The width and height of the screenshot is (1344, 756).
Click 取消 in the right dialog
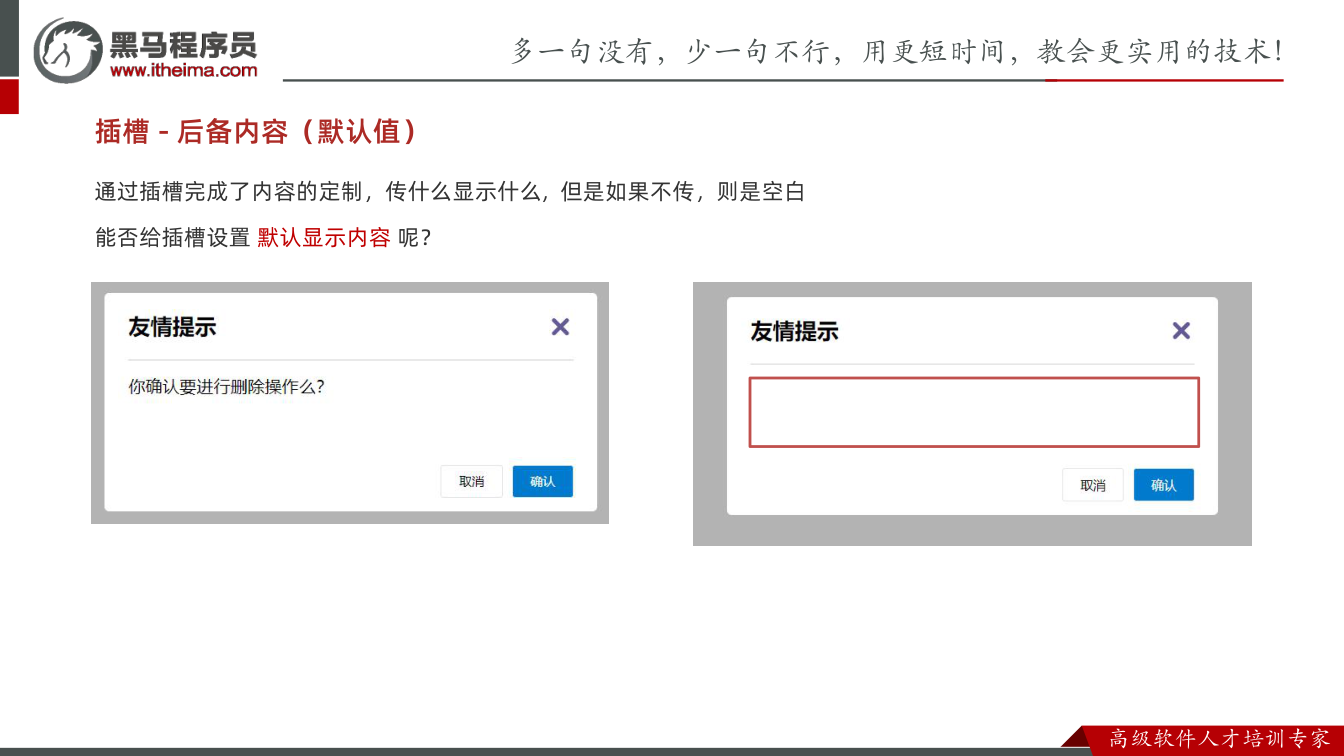pos(1093,485)
